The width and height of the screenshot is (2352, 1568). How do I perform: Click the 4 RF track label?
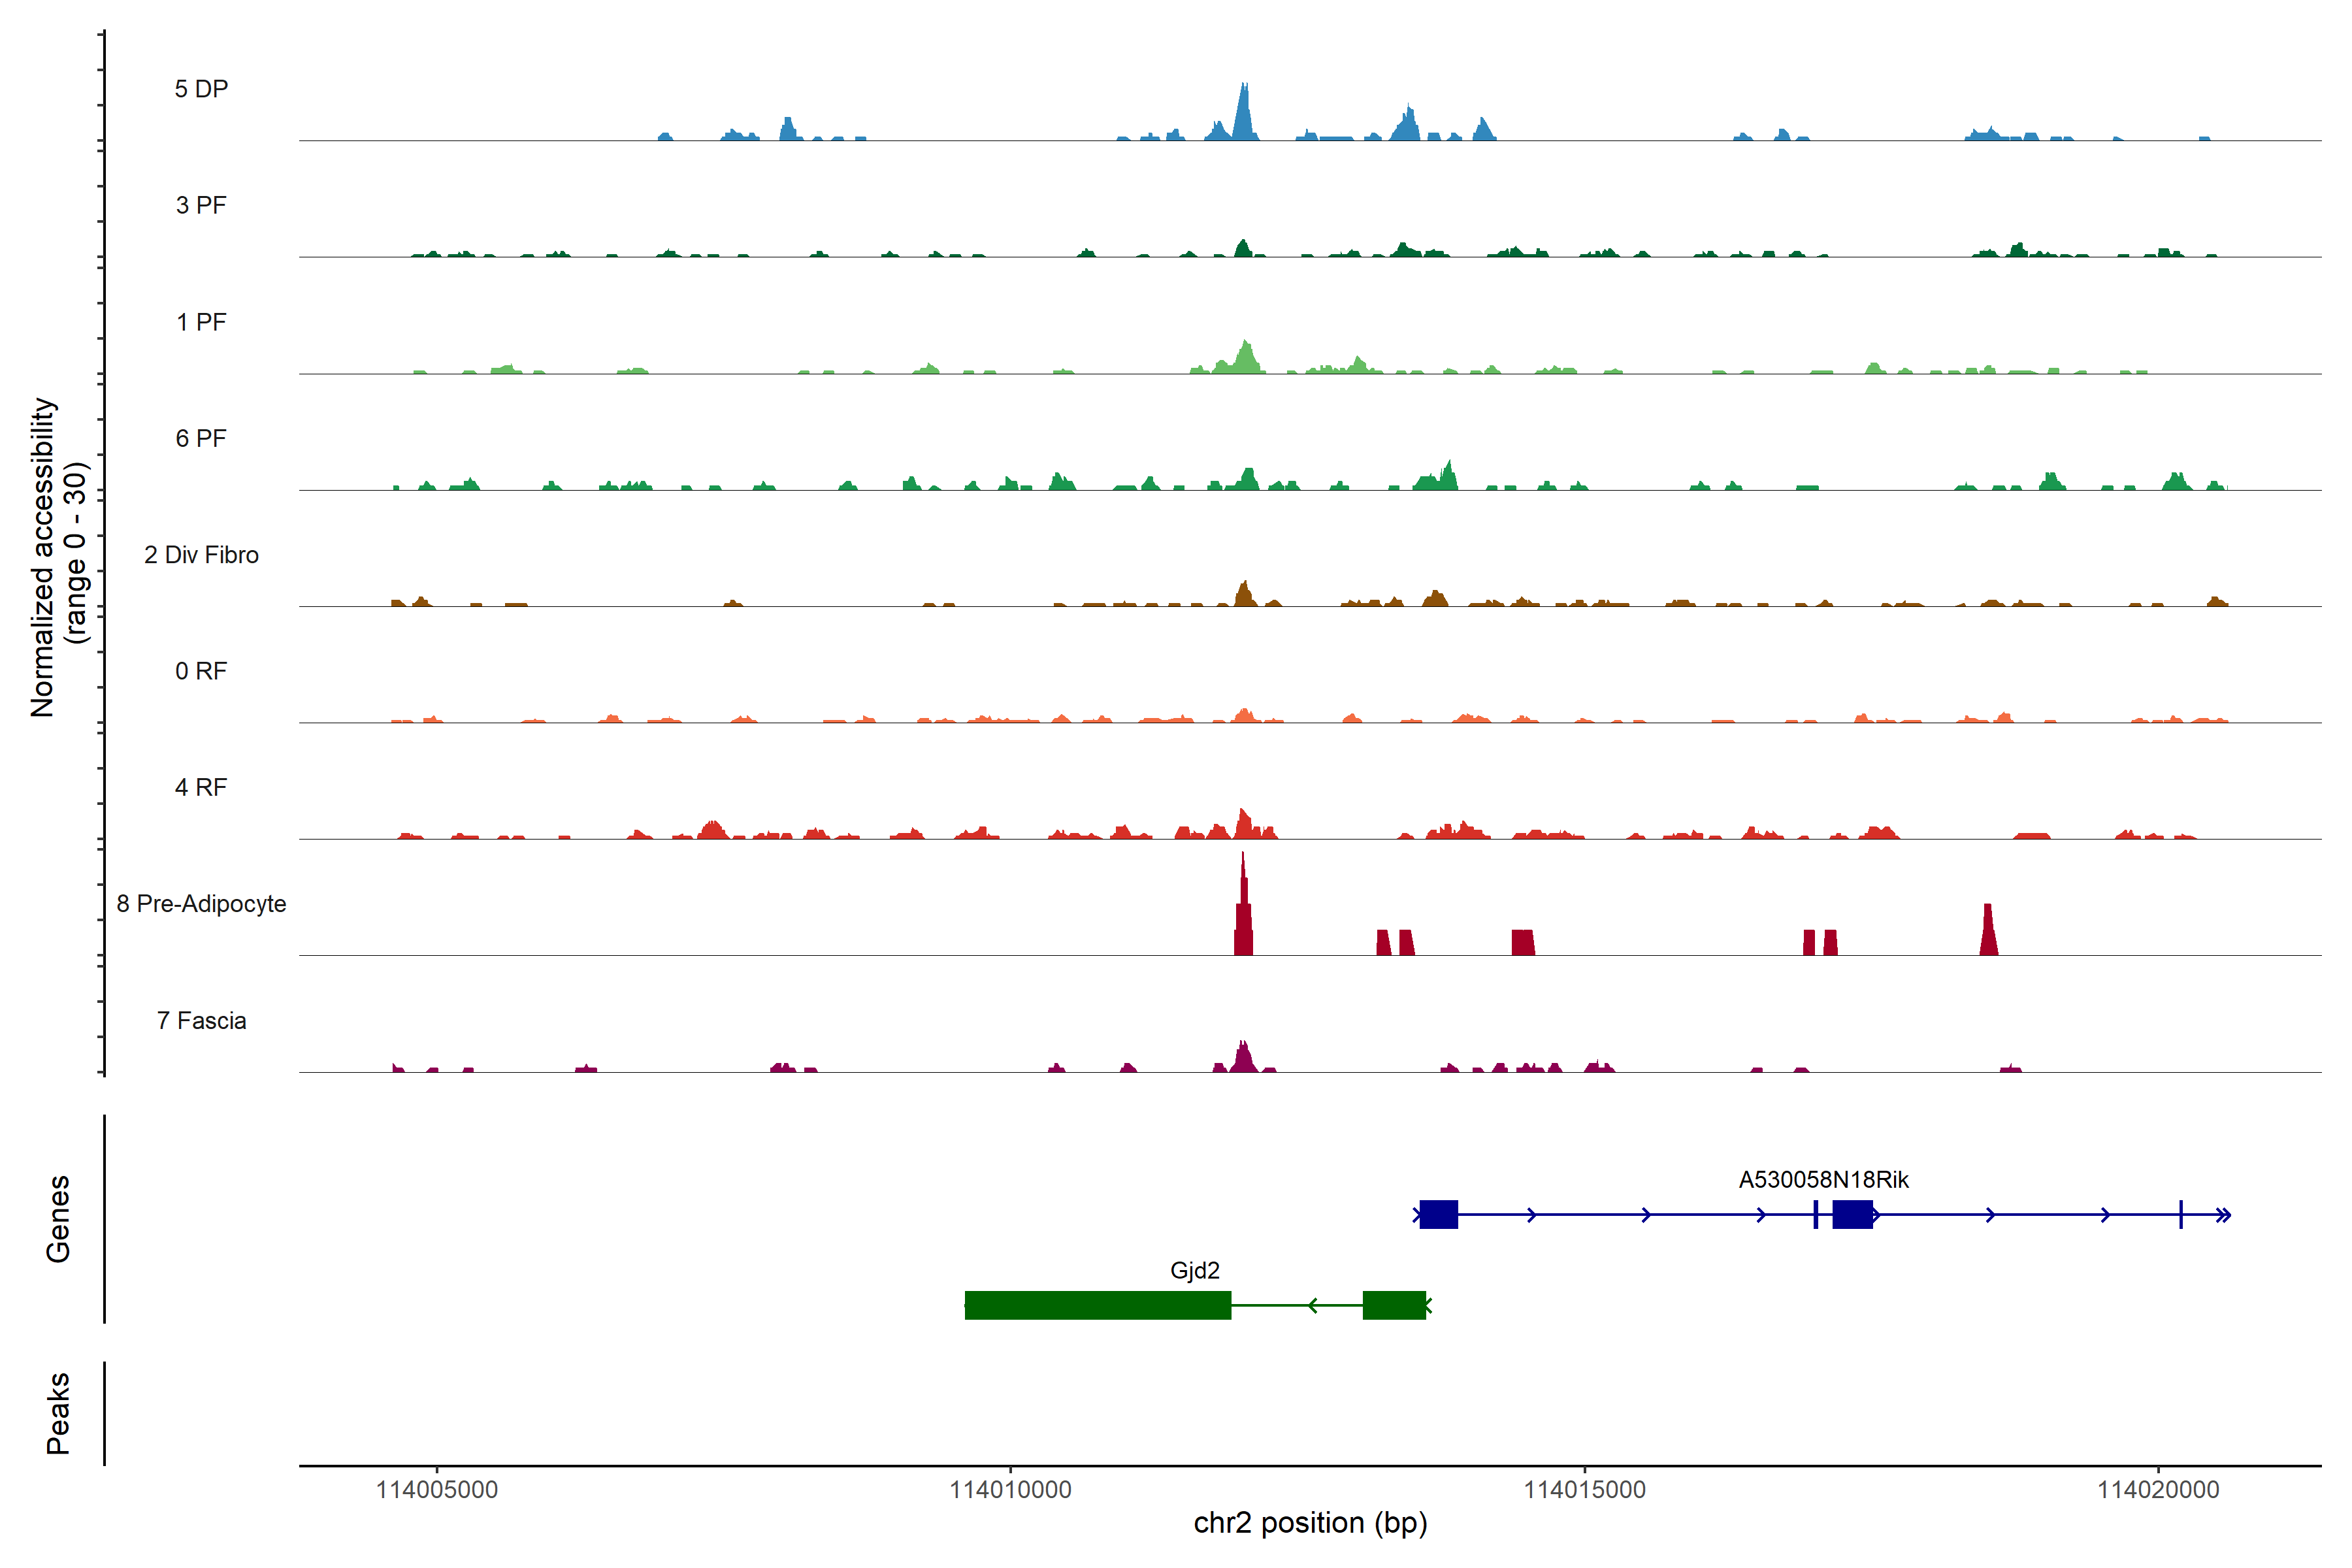point(201,787)
